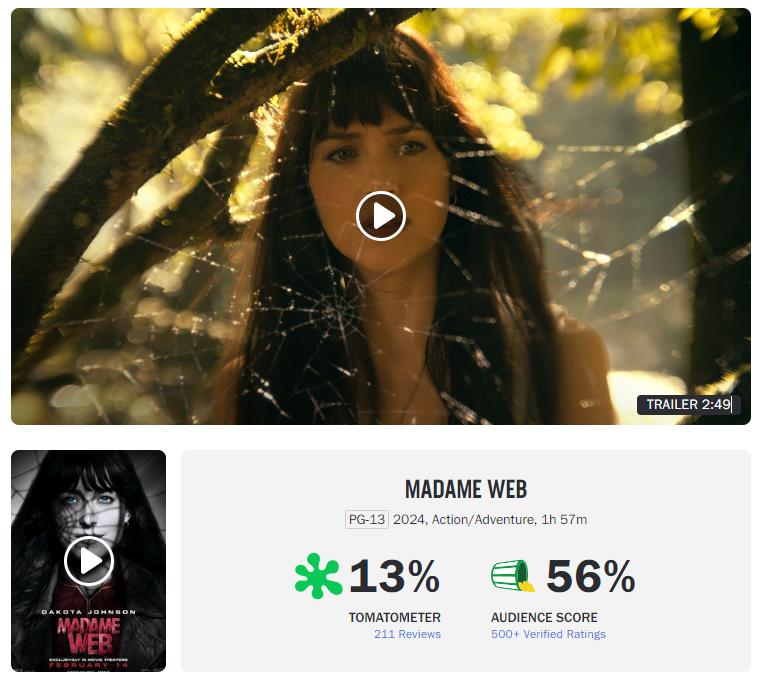Click the green splat Tomatometer icon
Screen dimensions: 763x683
pos(318,575)
